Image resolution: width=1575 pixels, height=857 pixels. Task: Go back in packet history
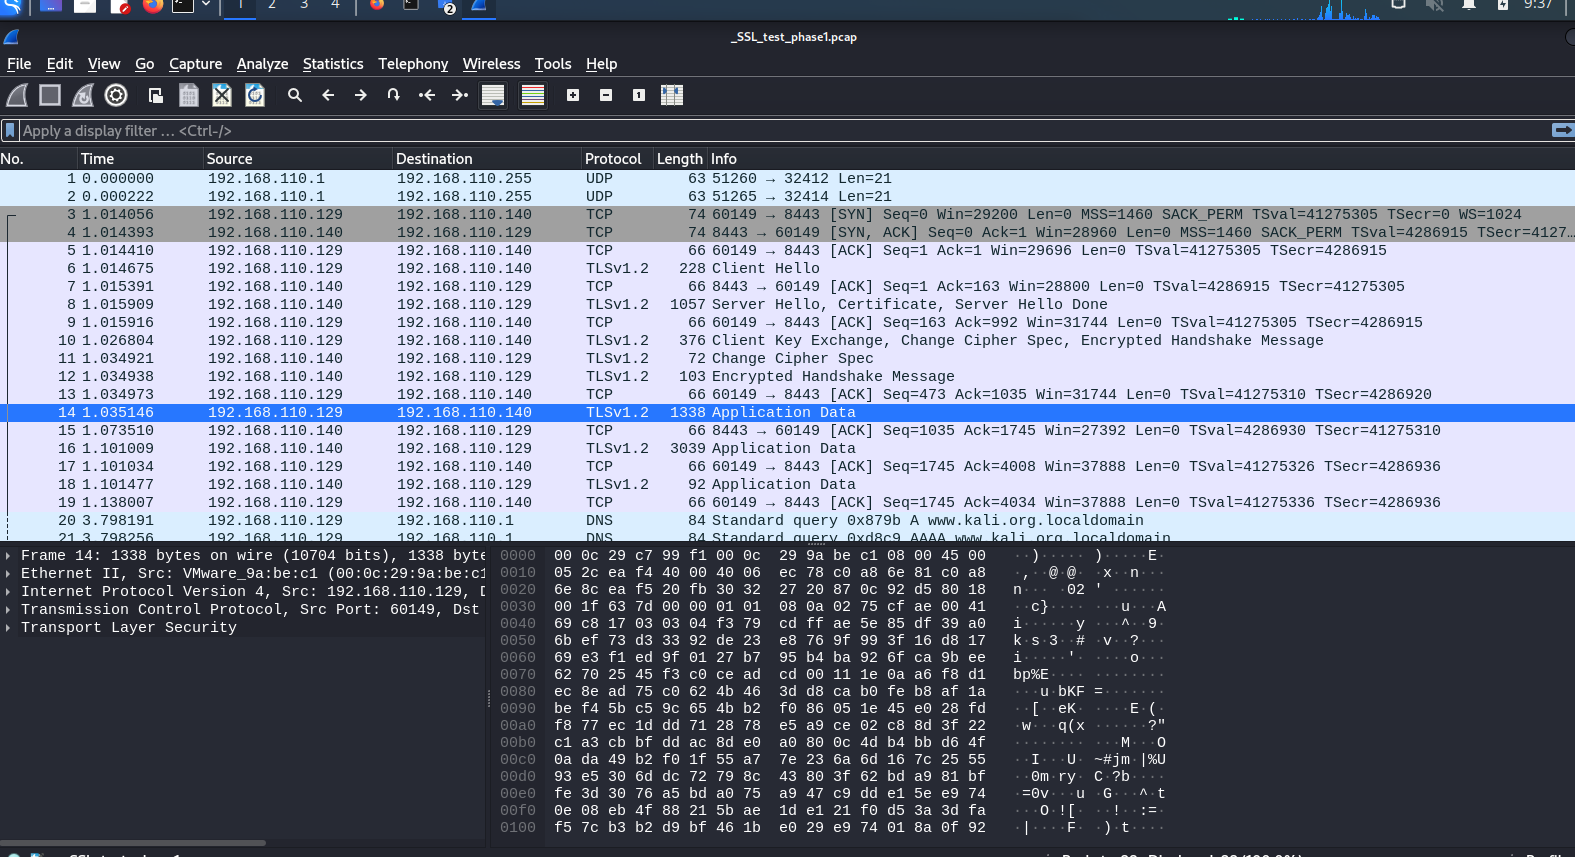tap(328, 95)
